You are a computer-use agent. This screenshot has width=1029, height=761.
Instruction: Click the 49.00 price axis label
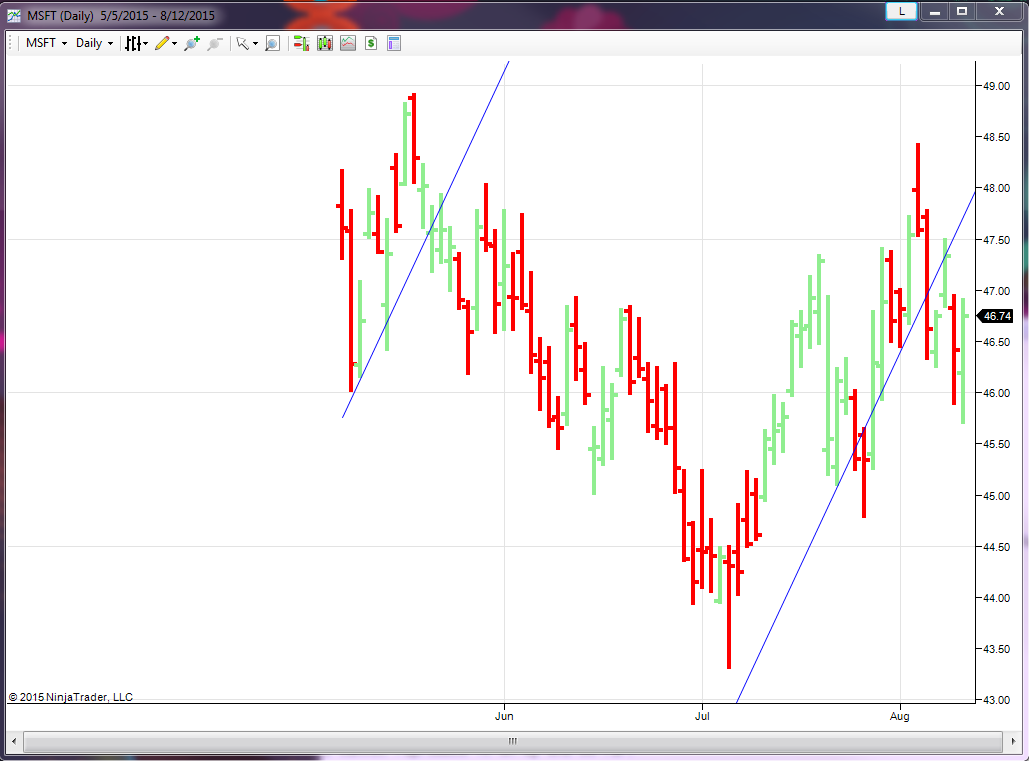[x=996, y=86]
